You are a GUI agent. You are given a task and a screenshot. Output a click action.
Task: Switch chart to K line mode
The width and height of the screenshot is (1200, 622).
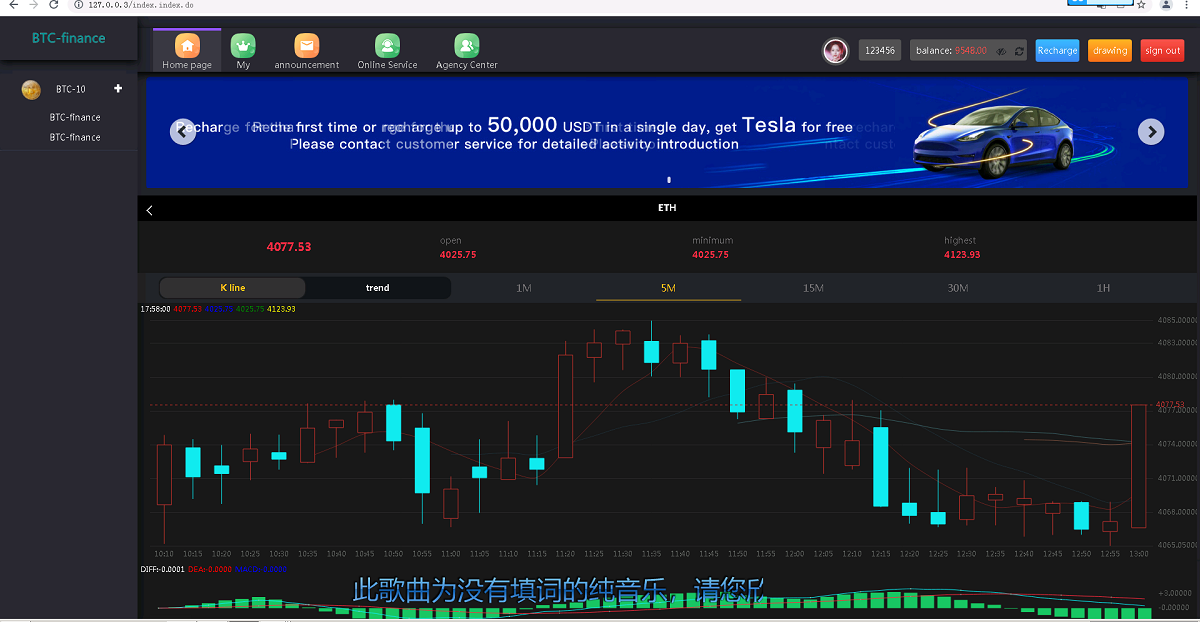[x=232, y=288]
